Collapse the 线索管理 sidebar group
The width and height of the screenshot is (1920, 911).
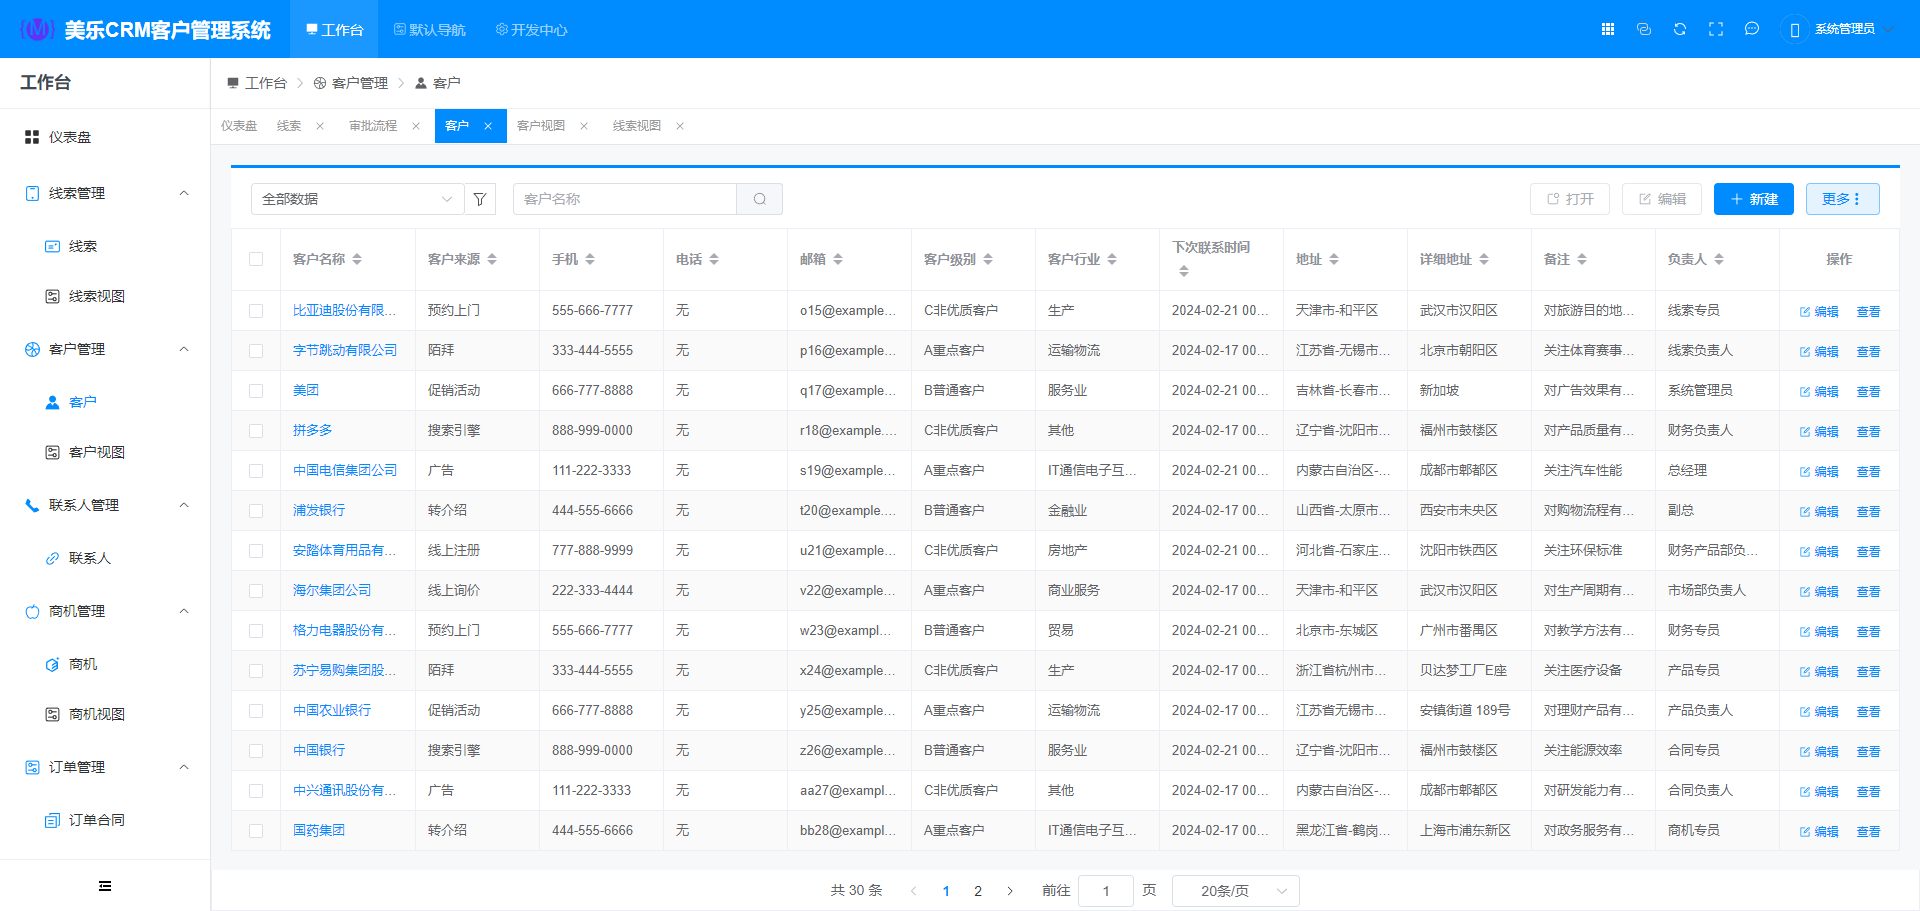tap(184, 193)
